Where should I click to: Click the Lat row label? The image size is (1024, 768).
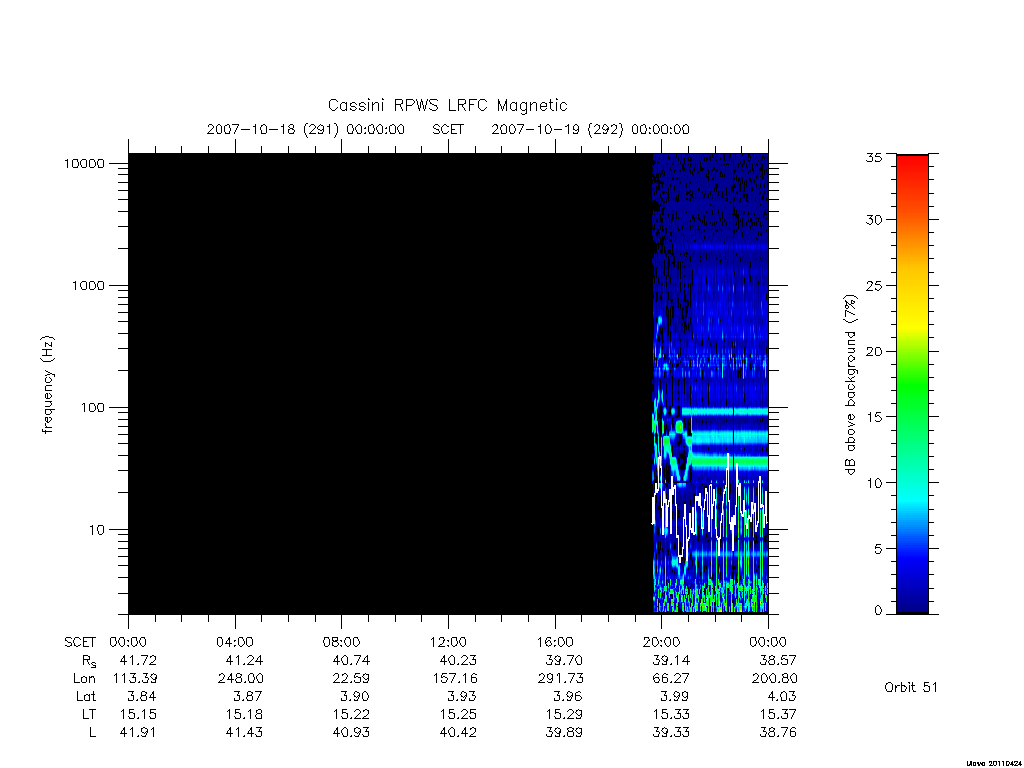(x=86, y=696)
